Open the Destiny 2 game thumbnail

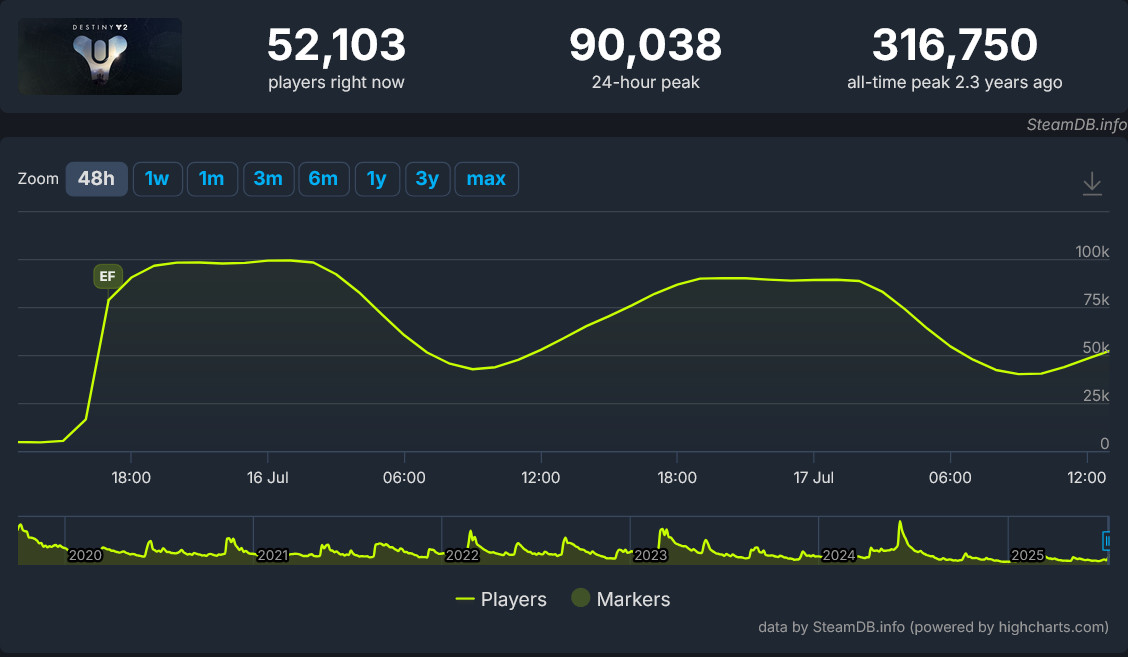[x=100, y=57]
